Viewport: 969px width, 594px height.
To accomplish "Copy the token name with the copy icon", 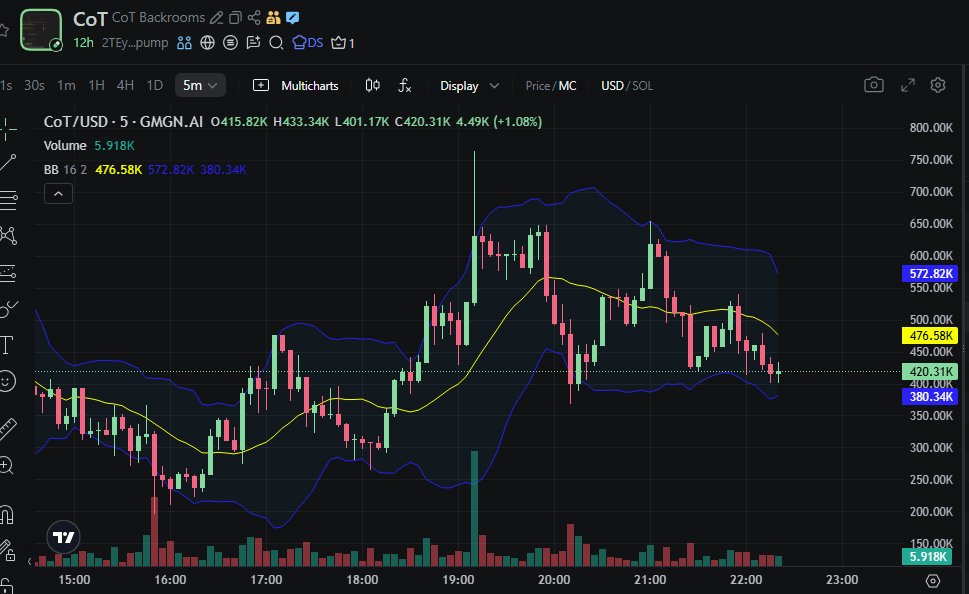I will tap(235, 18).
